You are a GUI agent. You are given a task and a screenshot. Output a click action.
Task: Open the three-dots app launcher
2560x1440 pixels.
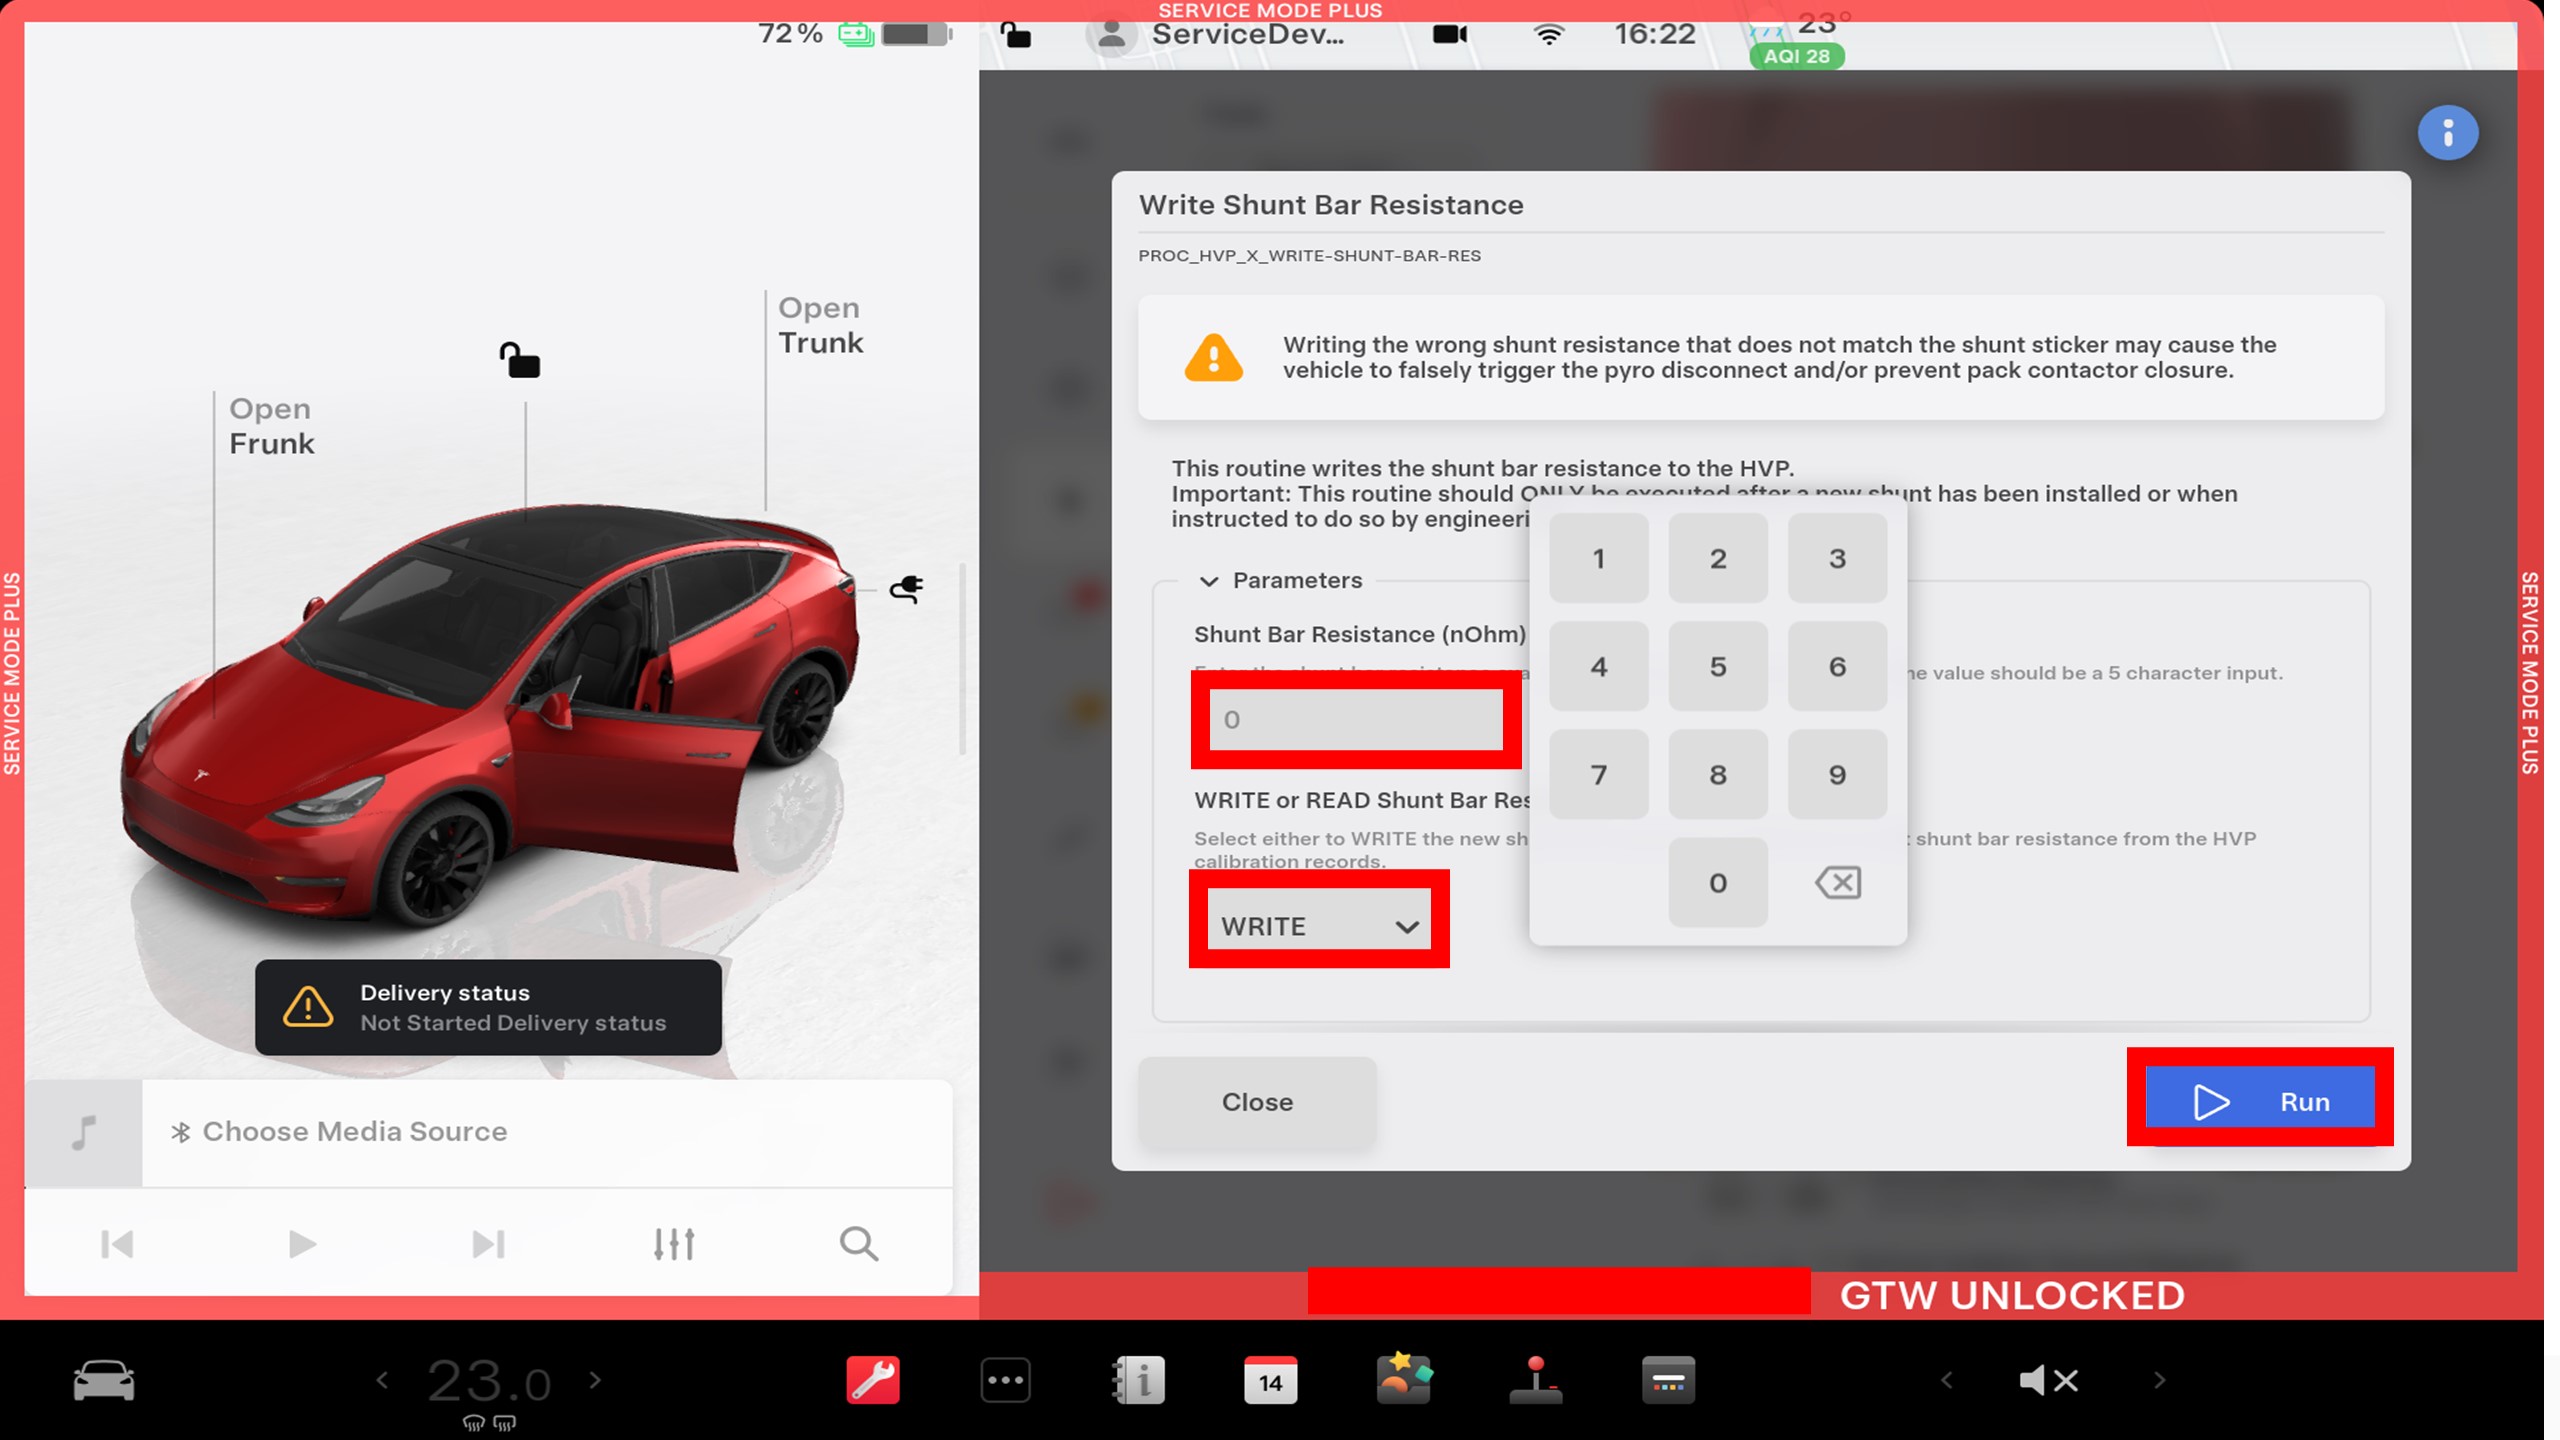click(x=1005, y=1381)
